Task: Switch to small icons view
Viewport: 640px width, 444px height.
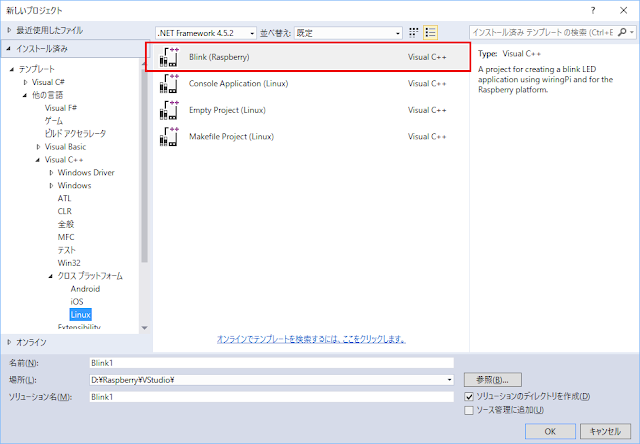Action: pos(413,33)
